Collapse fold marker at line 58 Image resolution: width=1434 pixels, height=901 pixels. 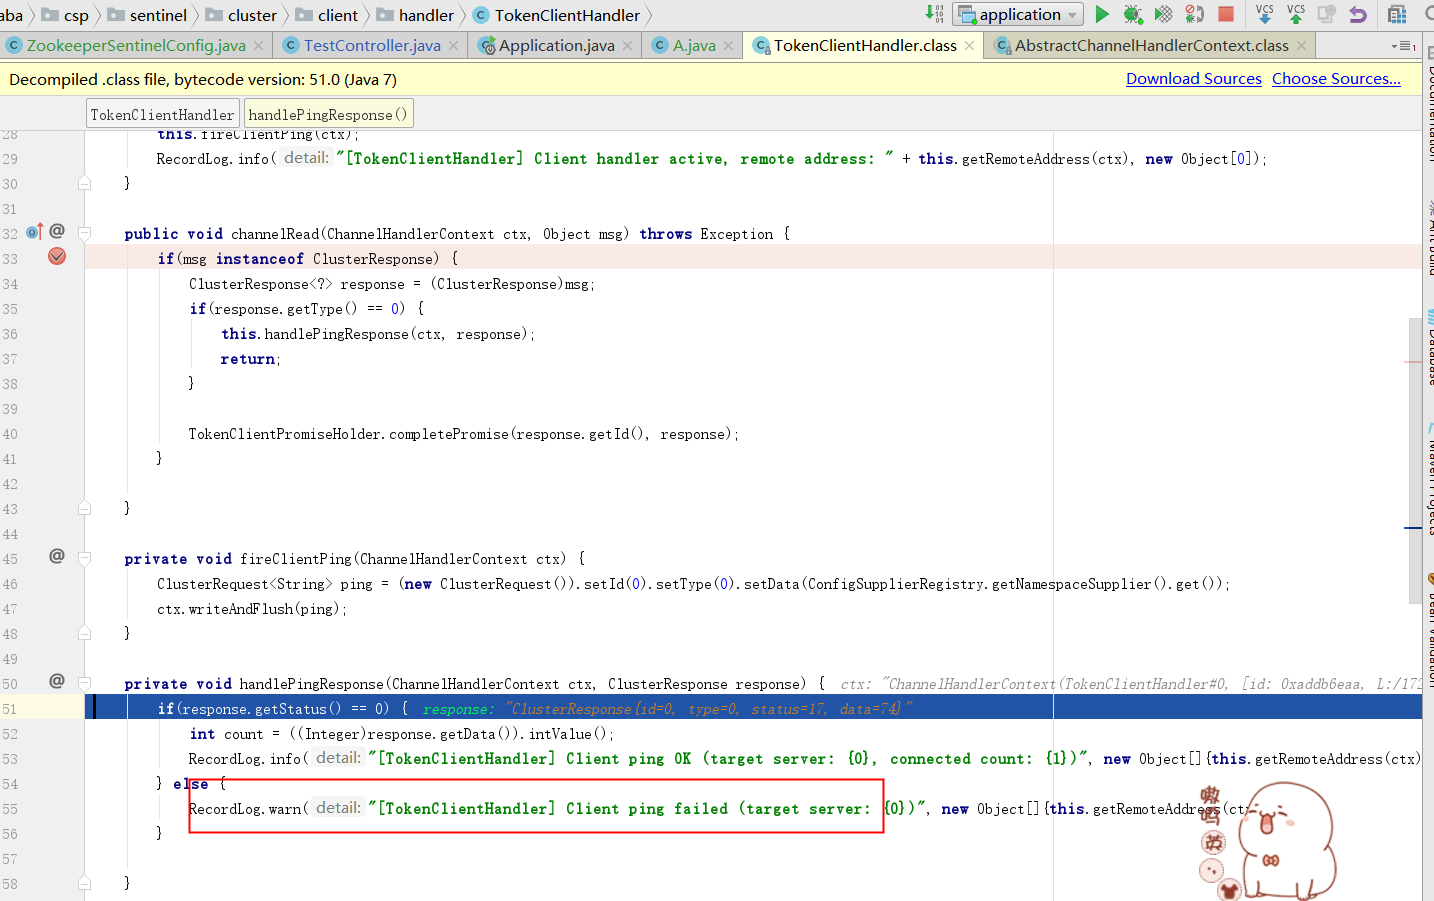click(84, 883)
